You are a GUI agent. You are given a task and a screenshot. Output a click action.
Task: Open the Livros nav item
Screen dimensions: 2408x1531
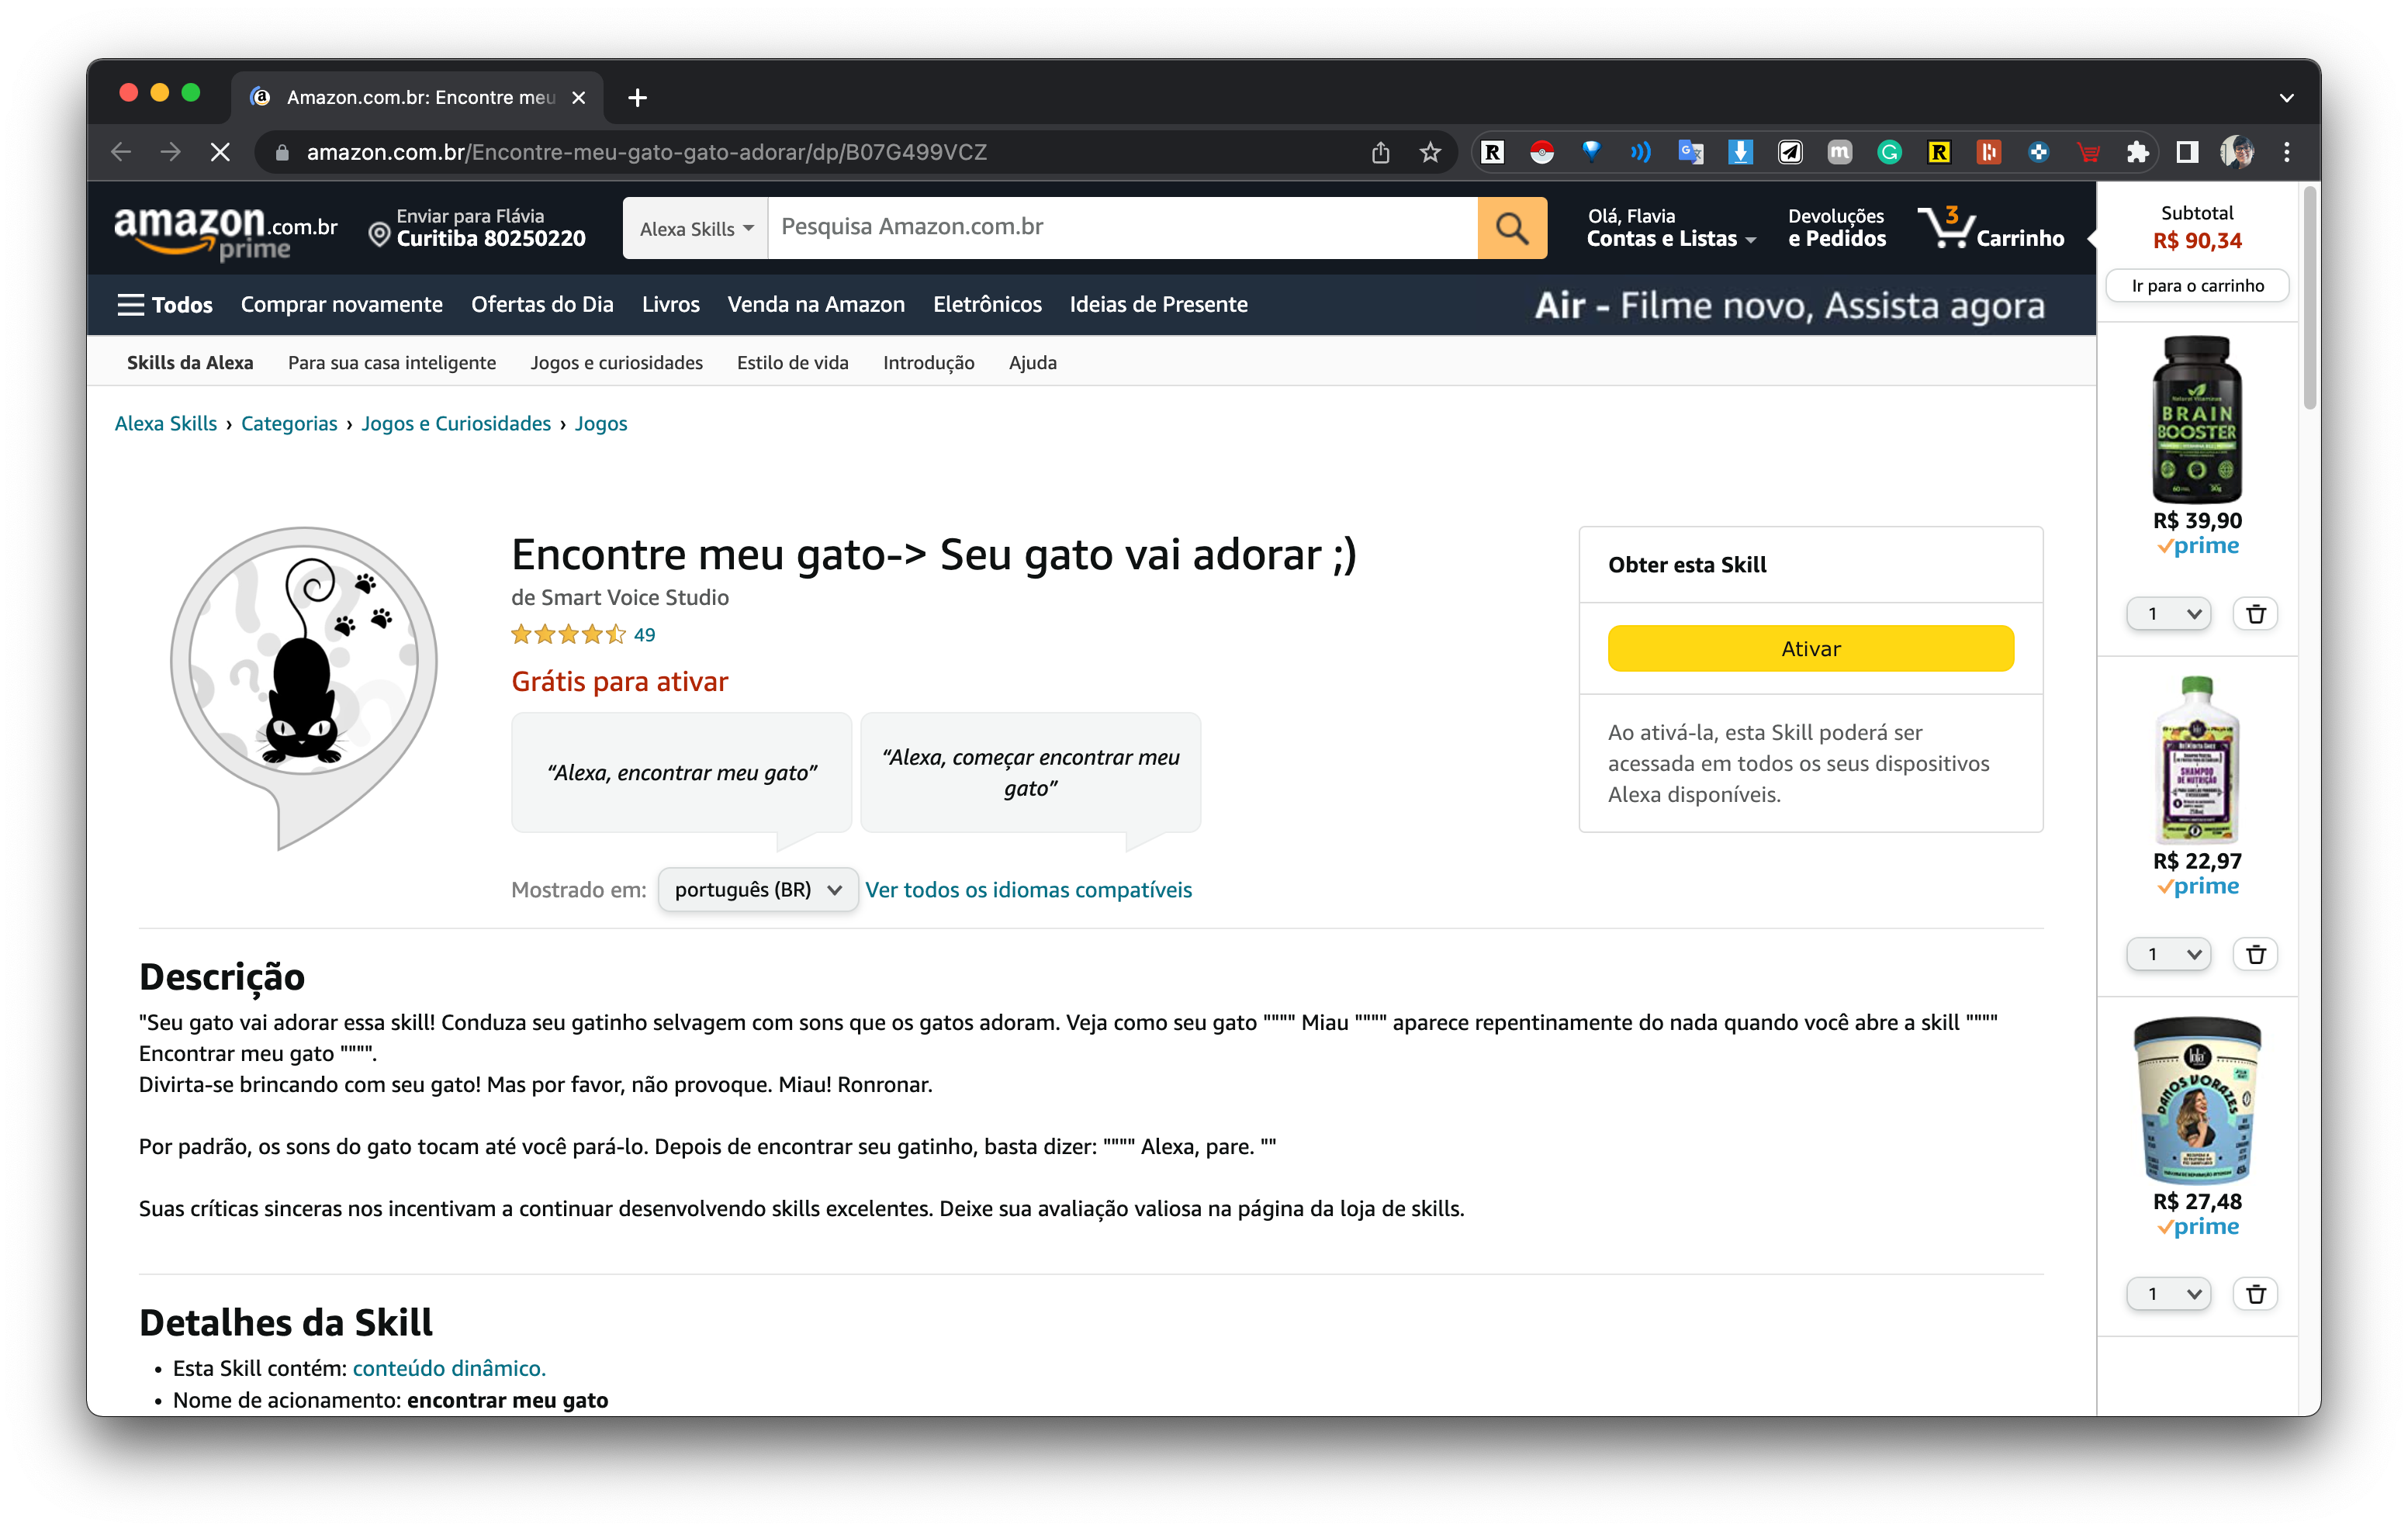[x=670, y=305]
